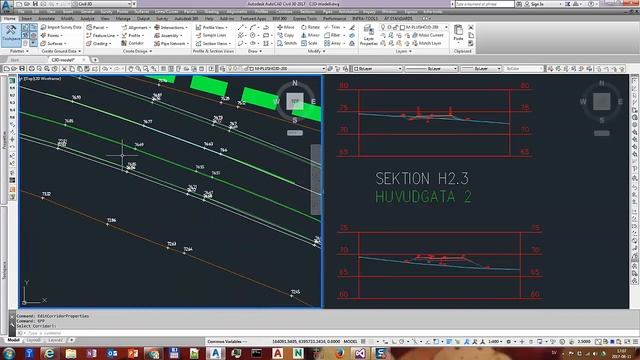Toggle the grid display status button
The height and width of the screenshot is (360, 640).
363,341
